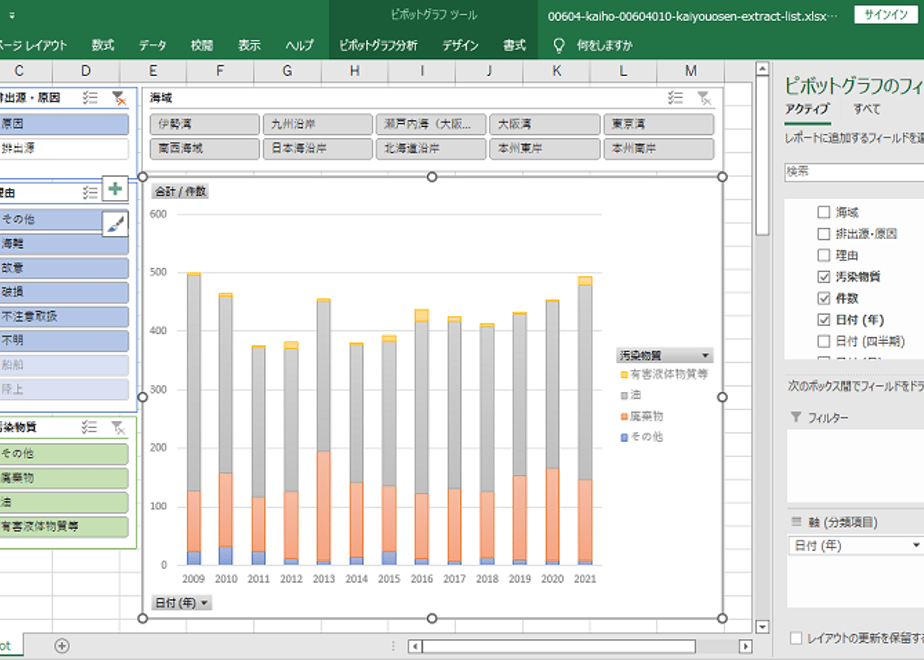Click multi-select icon on 理由 slicer

coord(90,193)
